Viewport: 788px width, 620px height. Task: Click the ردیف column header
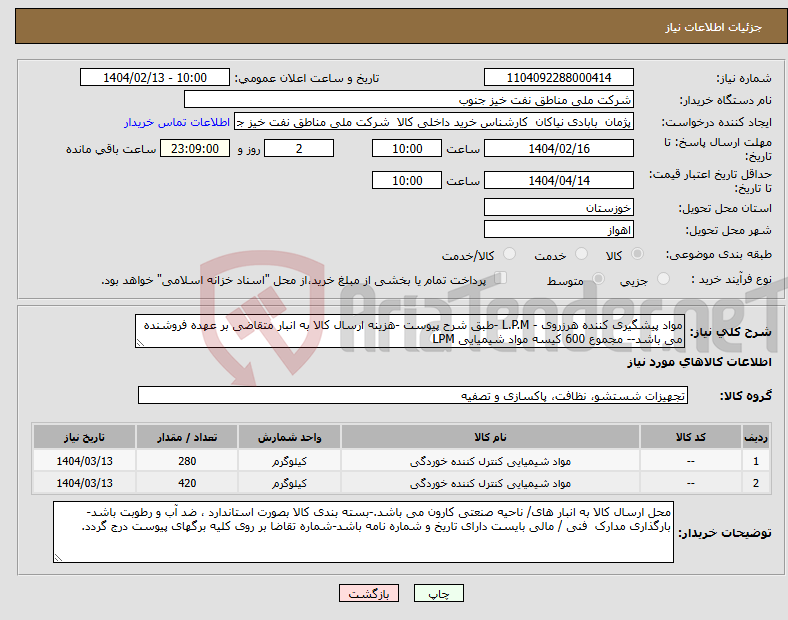[x=756, y=437]
